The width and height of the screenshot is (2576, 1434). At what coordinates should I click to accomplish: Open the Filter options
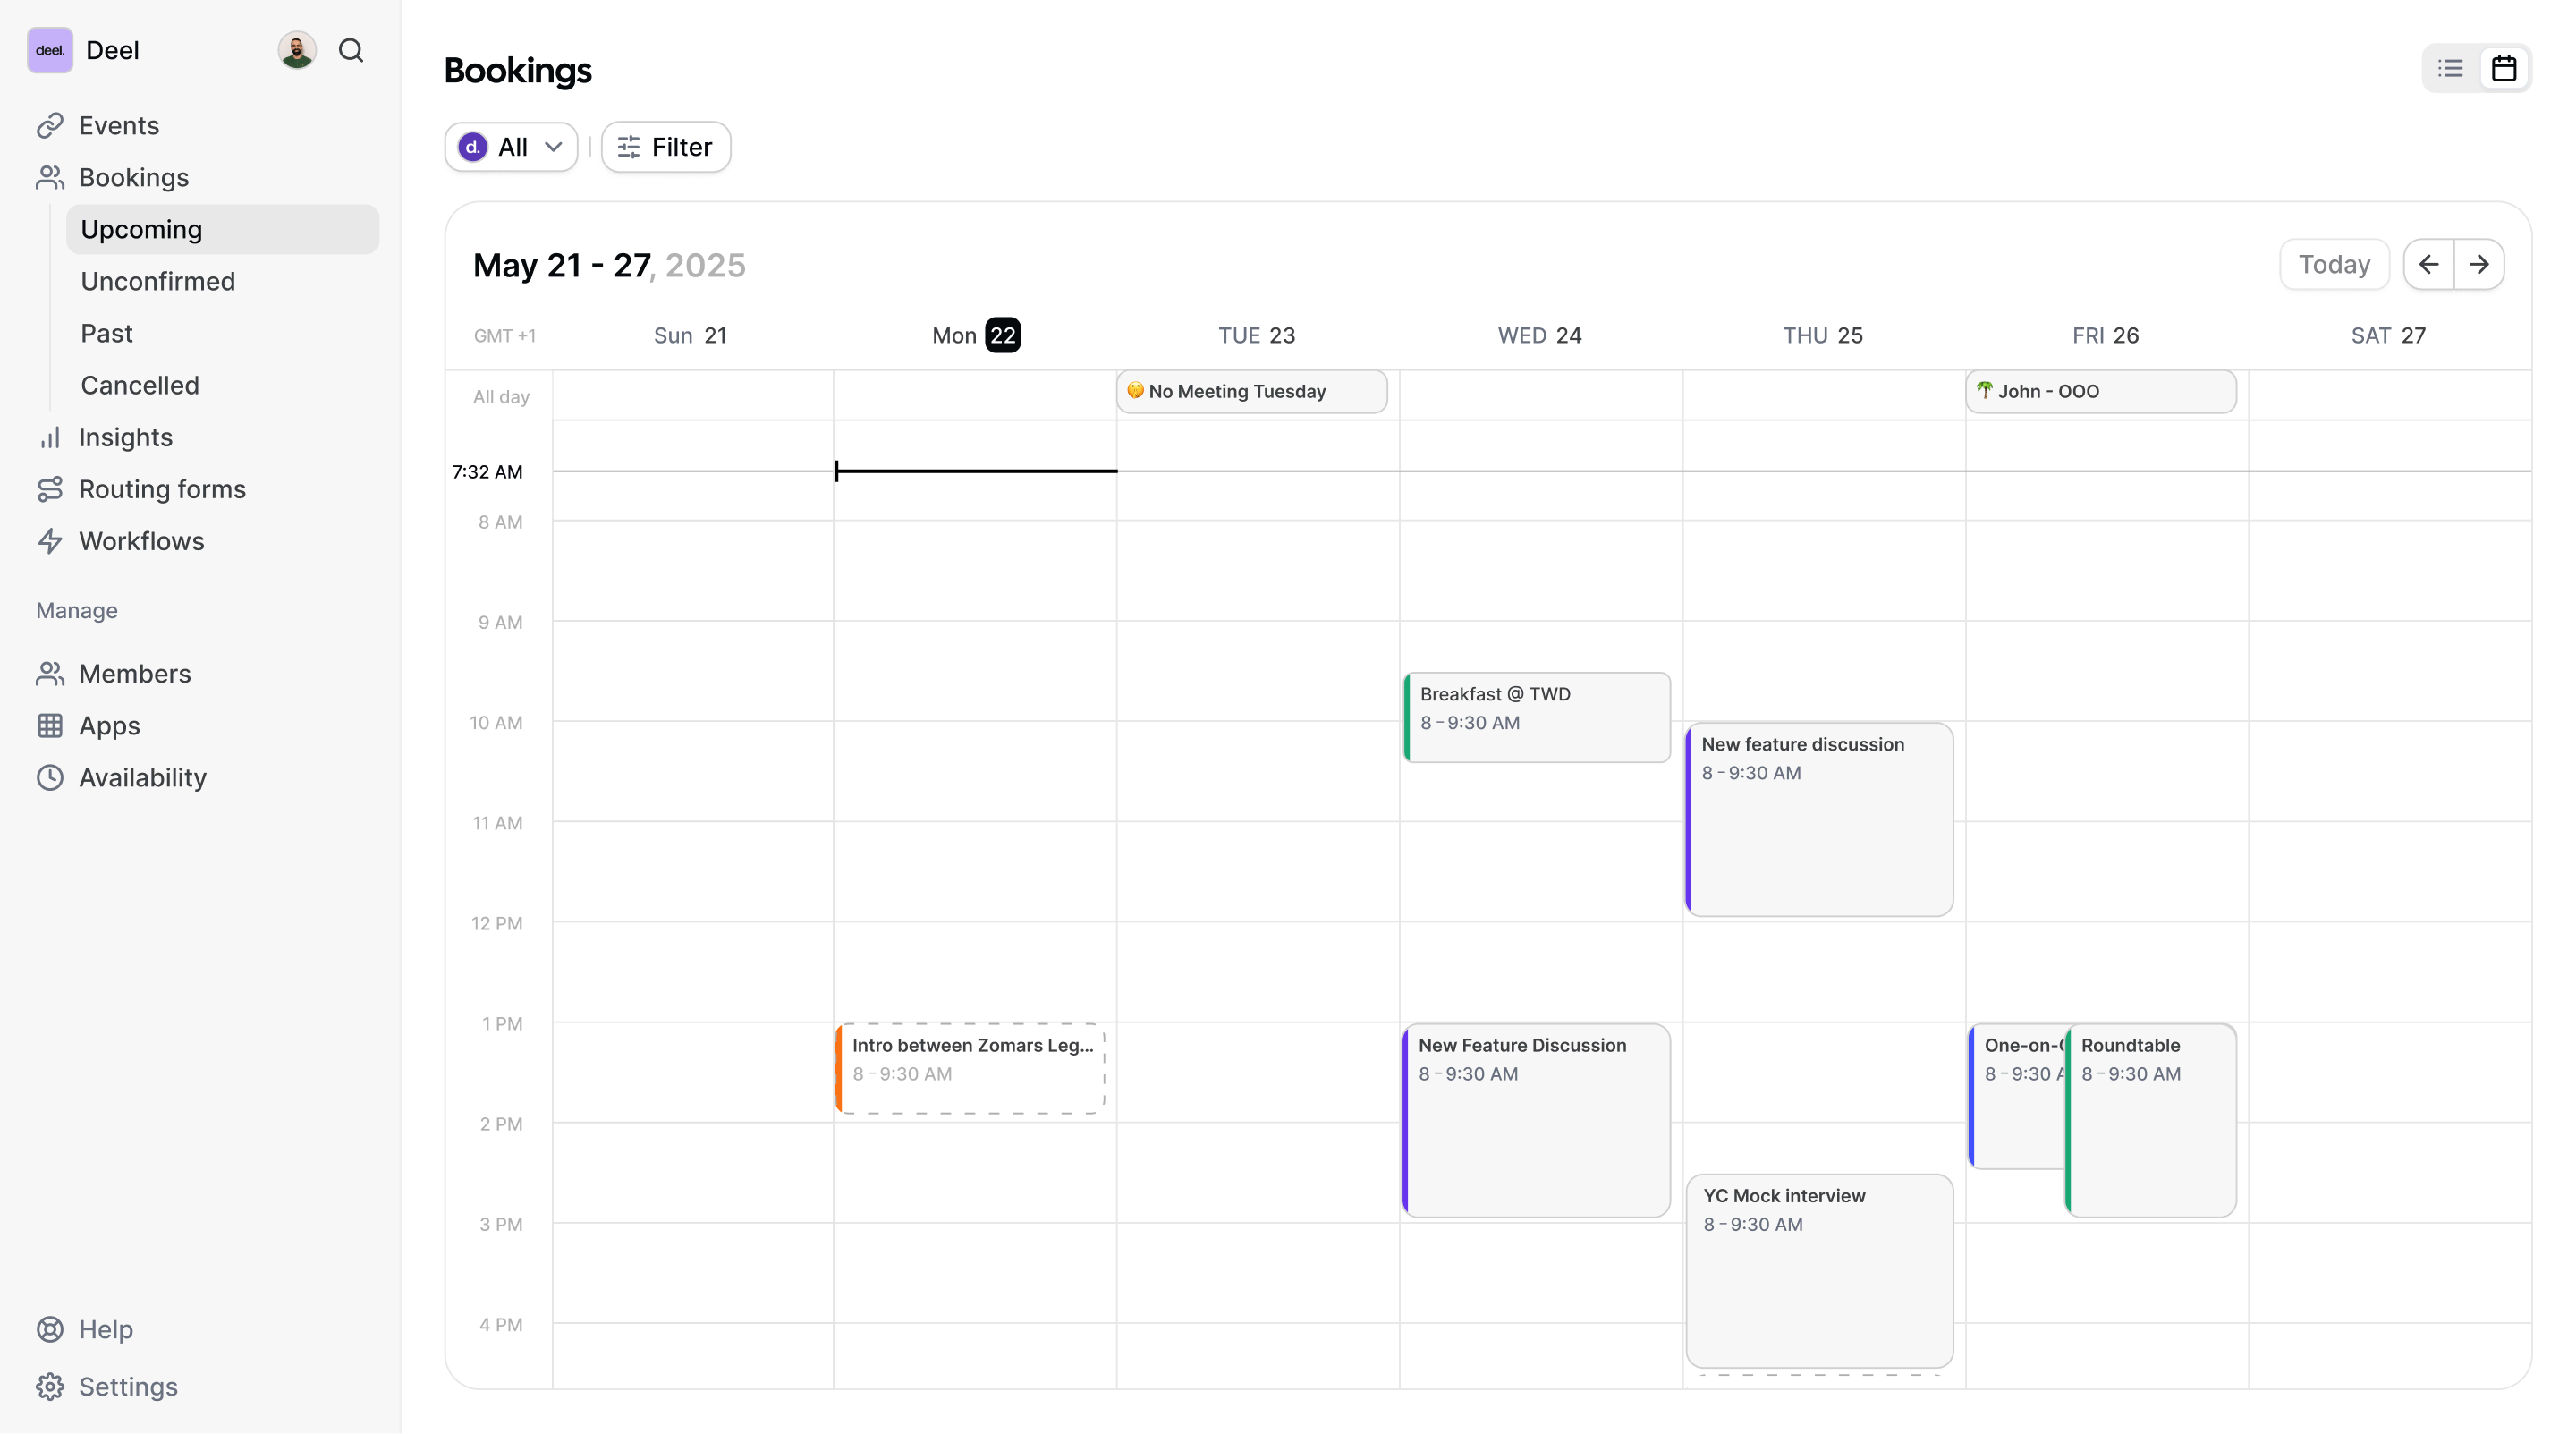665,147
